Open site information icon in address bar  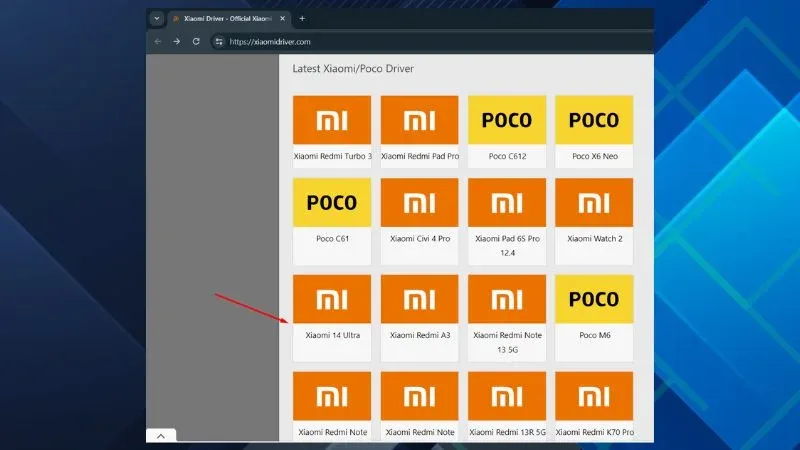[219, 42]
